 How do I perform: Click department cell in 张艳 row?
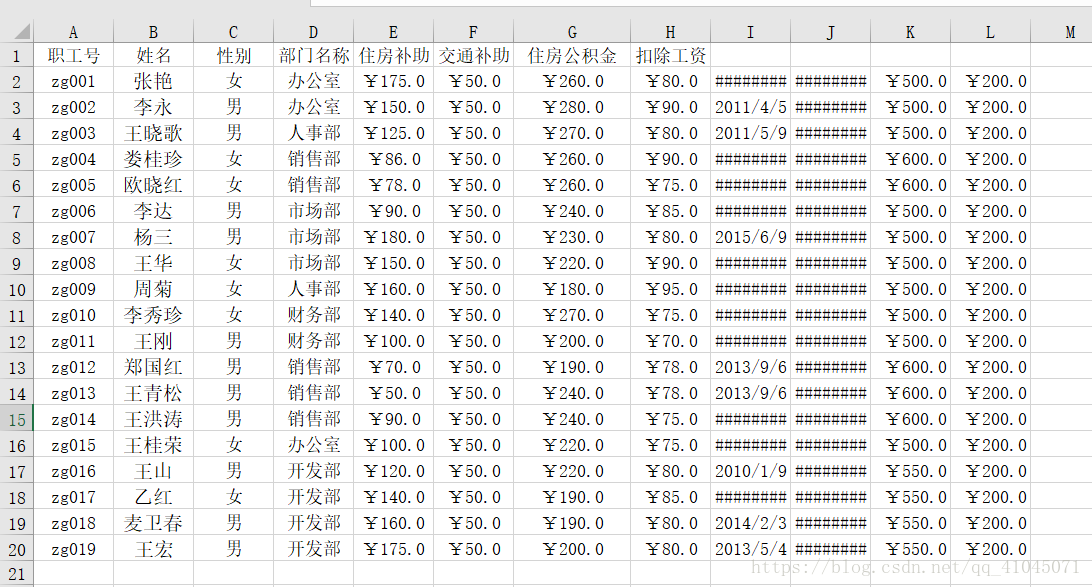click(x=313, y=81)
